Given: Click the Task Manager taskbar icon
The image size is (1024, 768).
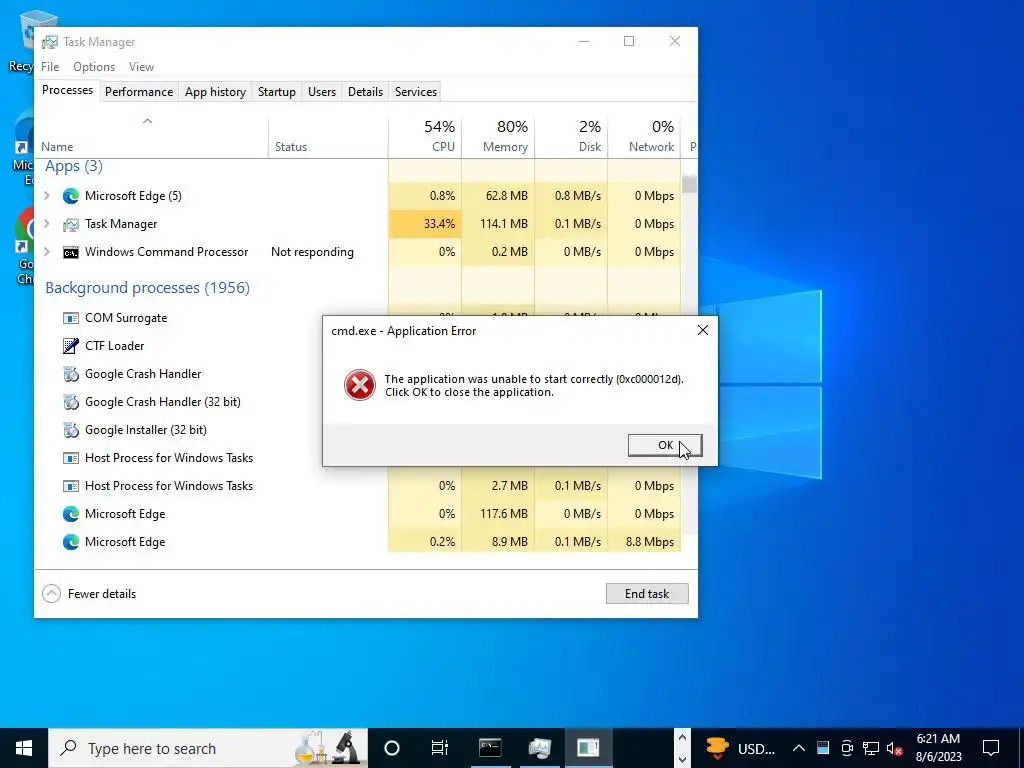Looking at the screenshot, I should tap(539, 748).
